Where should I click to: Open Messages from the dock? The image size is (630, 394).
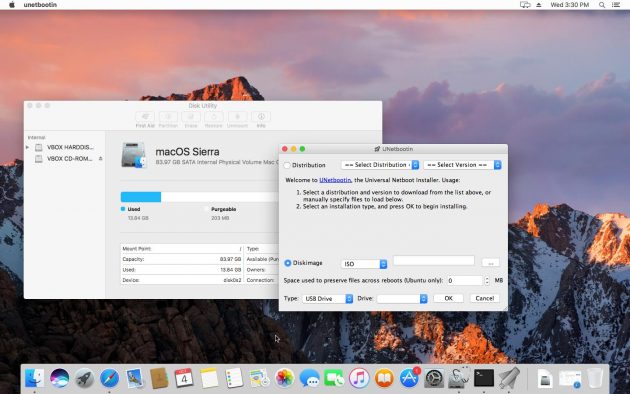pos(309,378)
